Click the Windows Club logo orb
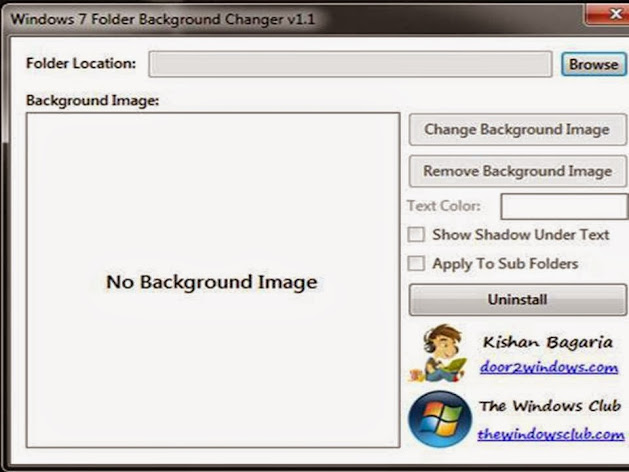This screenshot has width=629, height=472. [440, 419]
